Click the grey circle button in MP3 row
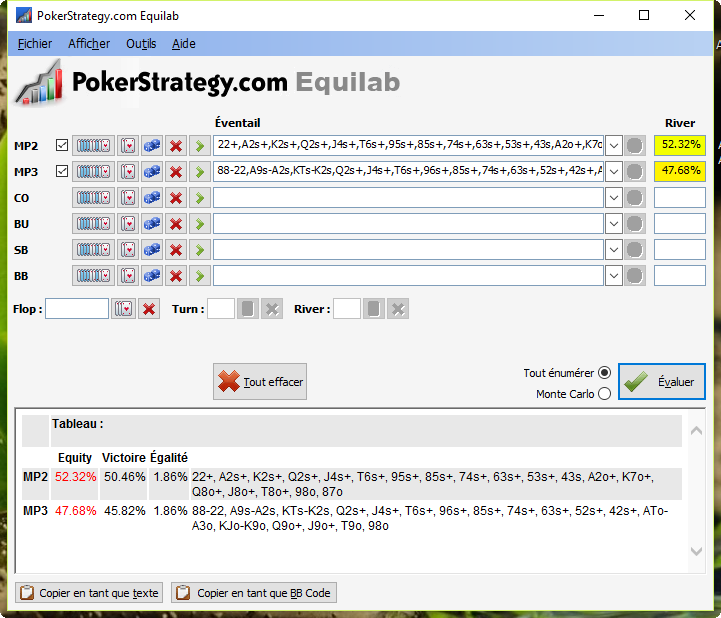Viewport: 721px width, 618px height. (635, 172)
